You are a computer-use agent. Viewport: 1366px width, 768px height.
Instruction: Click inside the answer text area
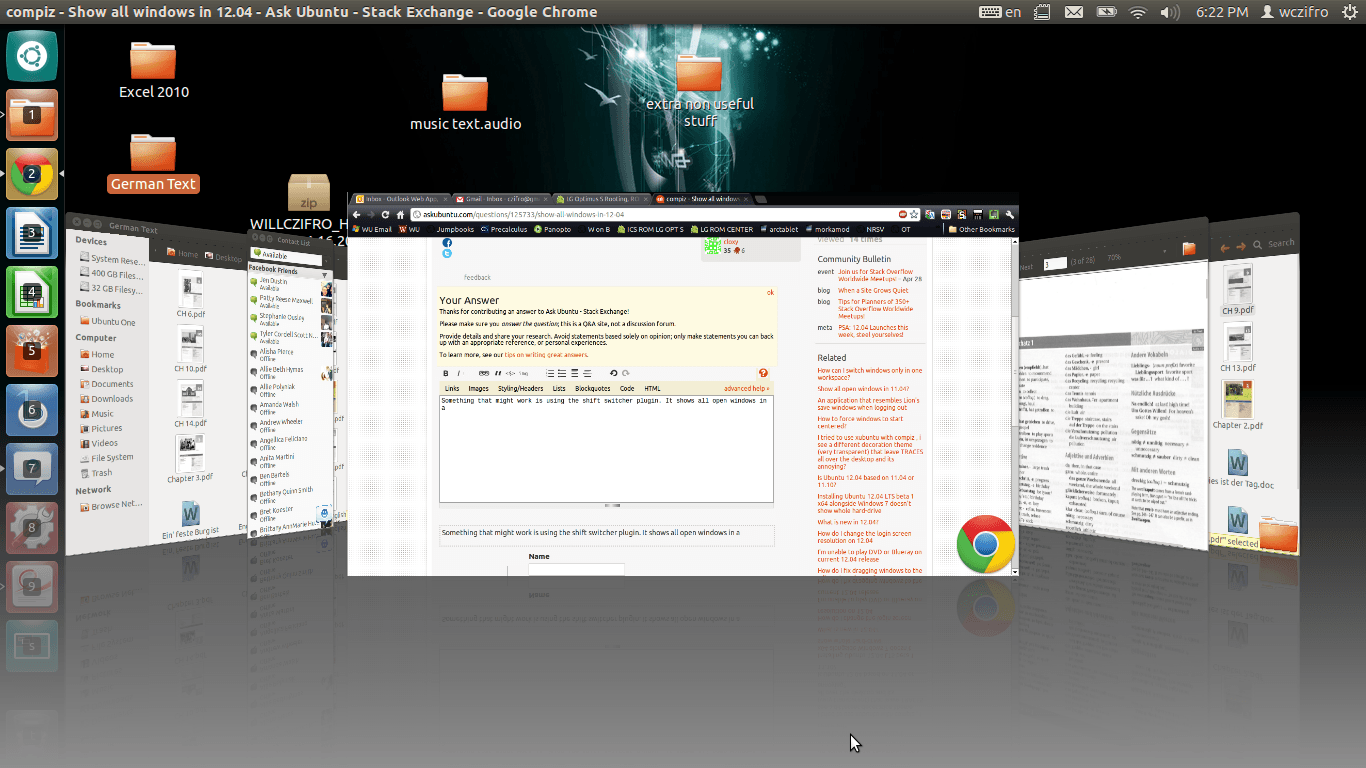pyautogui.click(x=606, y=449)
